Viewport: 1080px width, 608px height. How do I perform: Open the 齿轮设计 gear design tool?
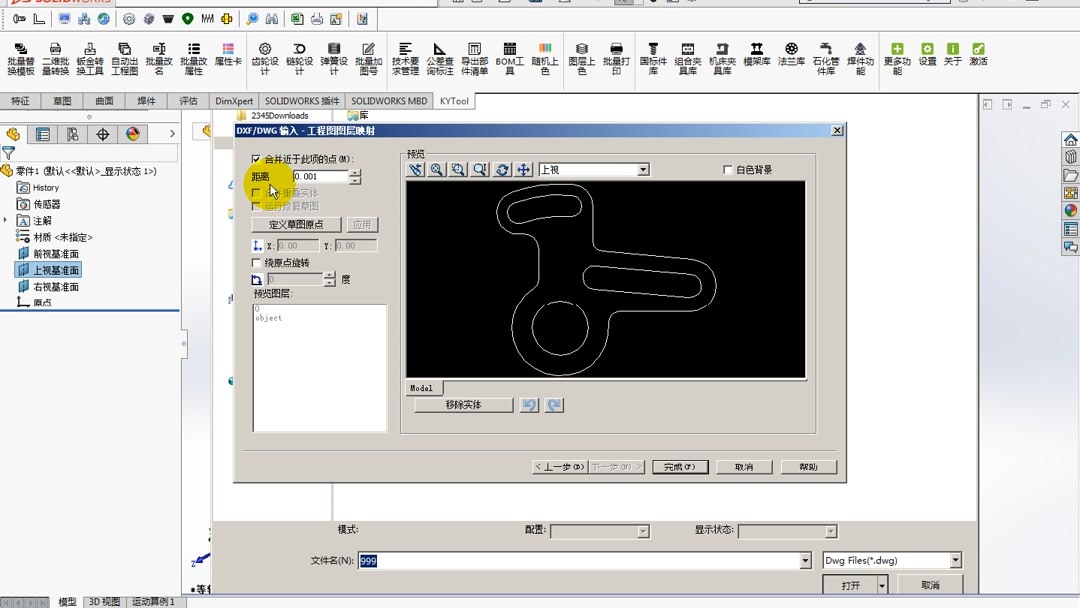[x=264, y=55]
